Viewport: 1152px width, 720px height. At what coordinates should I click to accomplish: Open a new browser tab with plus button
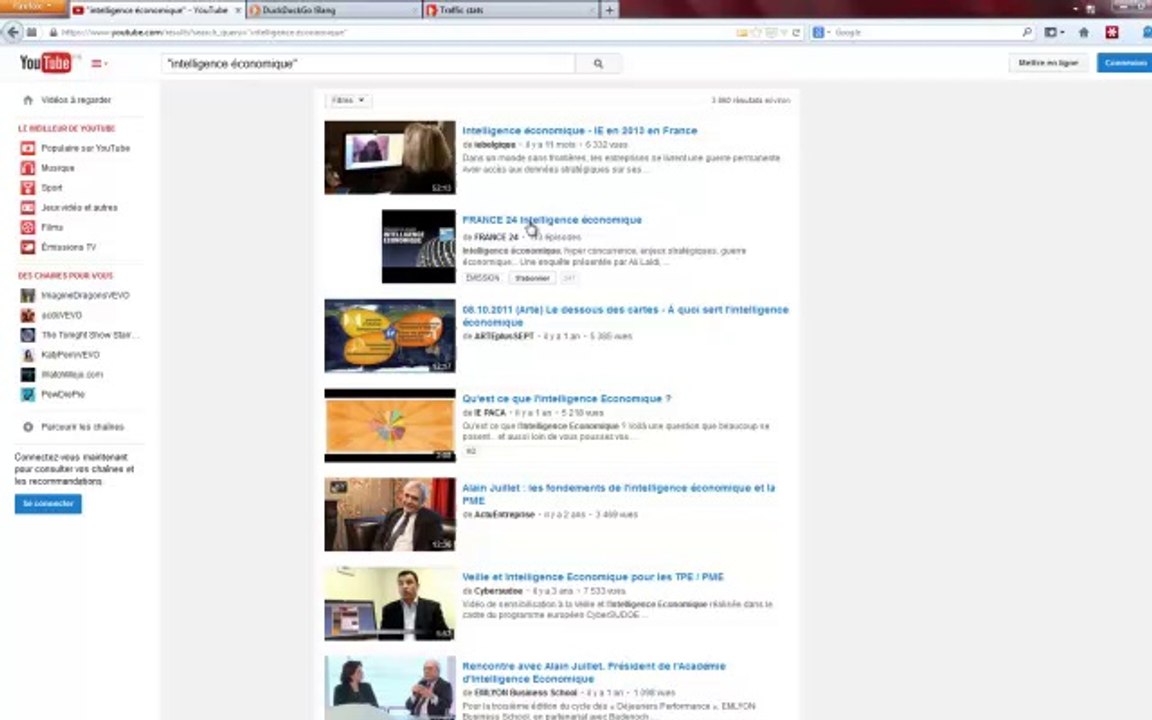point(609,10)
